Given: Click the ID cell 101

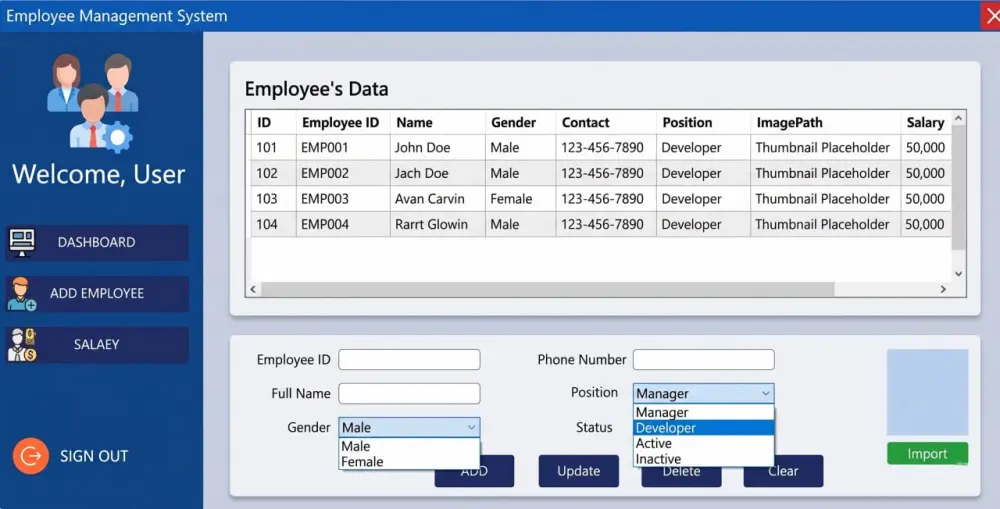Looking at the screenshot, I should [x=274, y=147].
